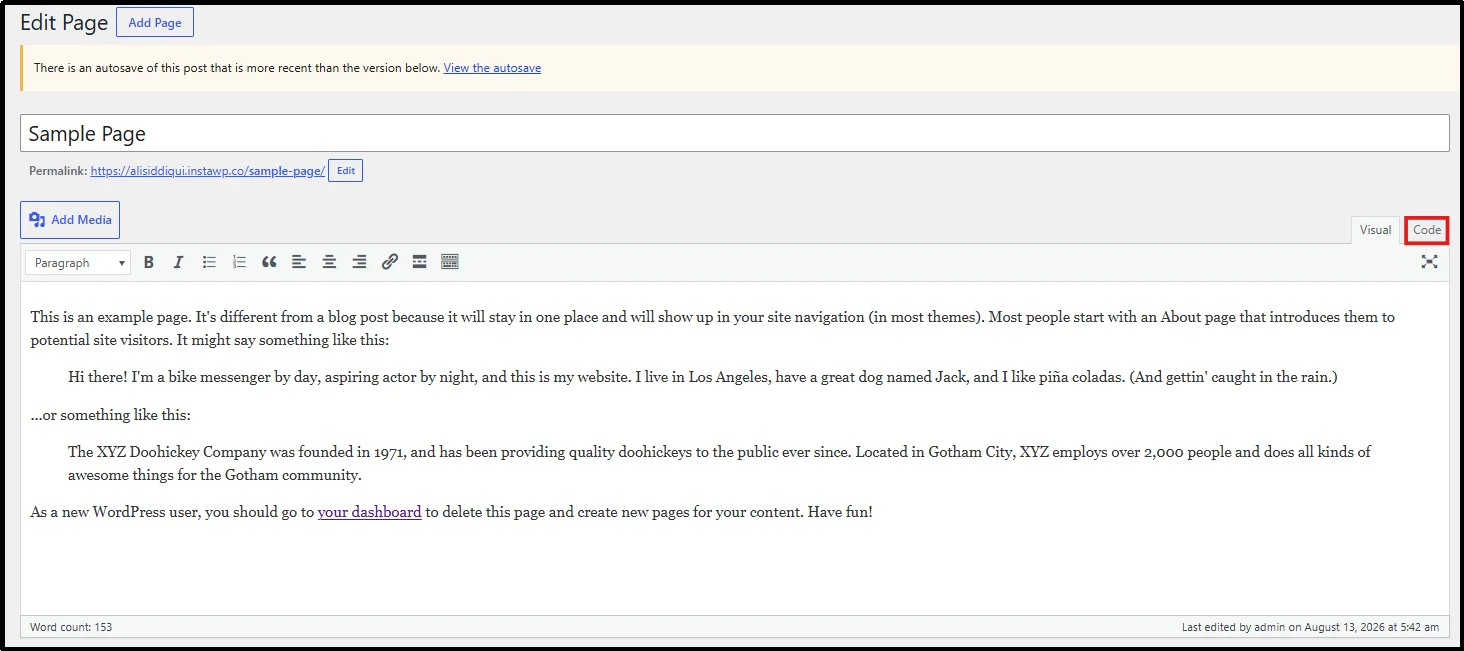This screenshot has height=651, width=1464.
Task: Click the 'This is an example page' paragraph
Action: point(712,328)
